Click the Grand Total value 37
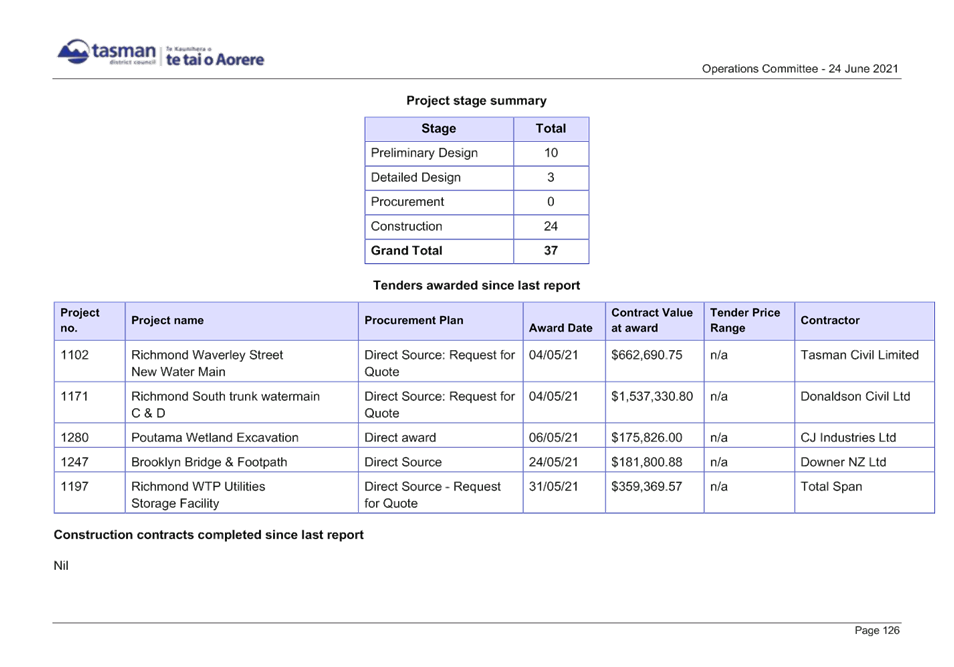954x667 pixels. pos(551,250)
